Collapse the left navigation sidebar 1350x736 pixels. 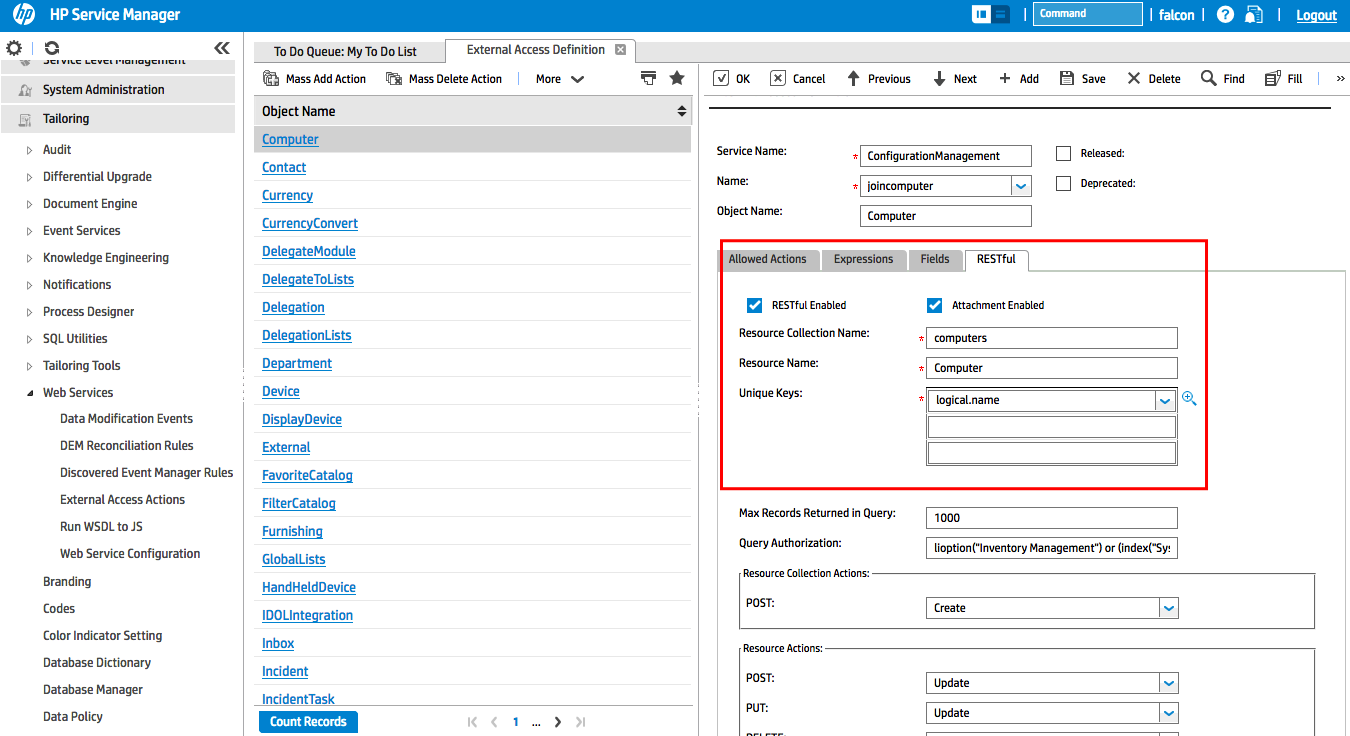(222, 48)
